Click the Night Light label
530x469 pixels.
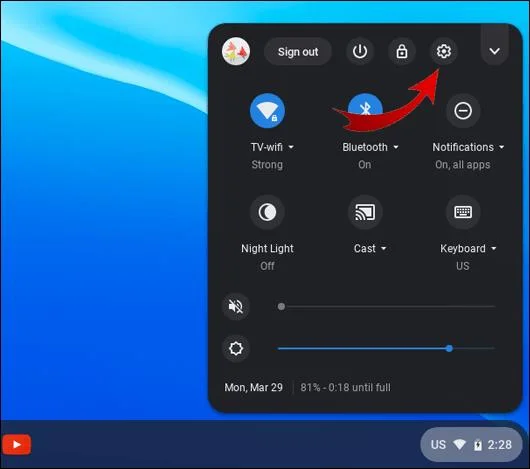click(x=267, y=248)
